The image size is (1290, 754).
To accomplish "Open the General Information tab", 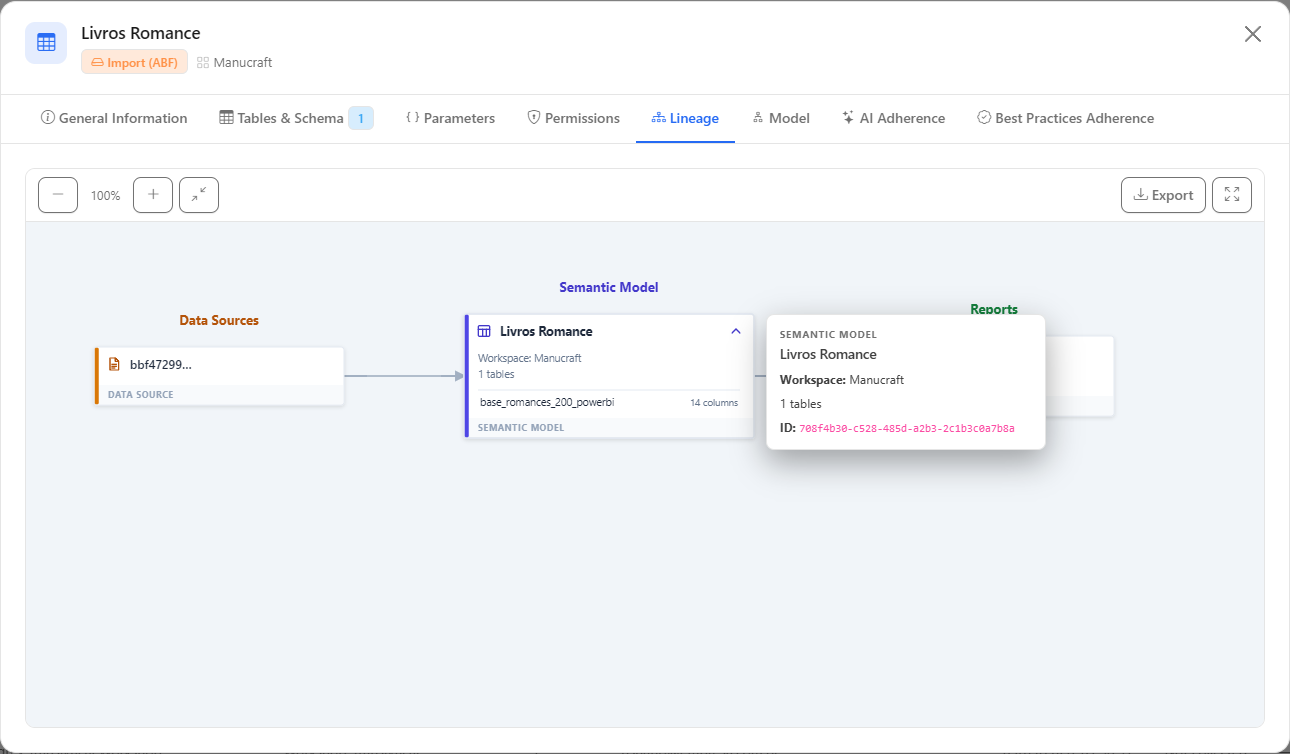I will click(114, 118).
